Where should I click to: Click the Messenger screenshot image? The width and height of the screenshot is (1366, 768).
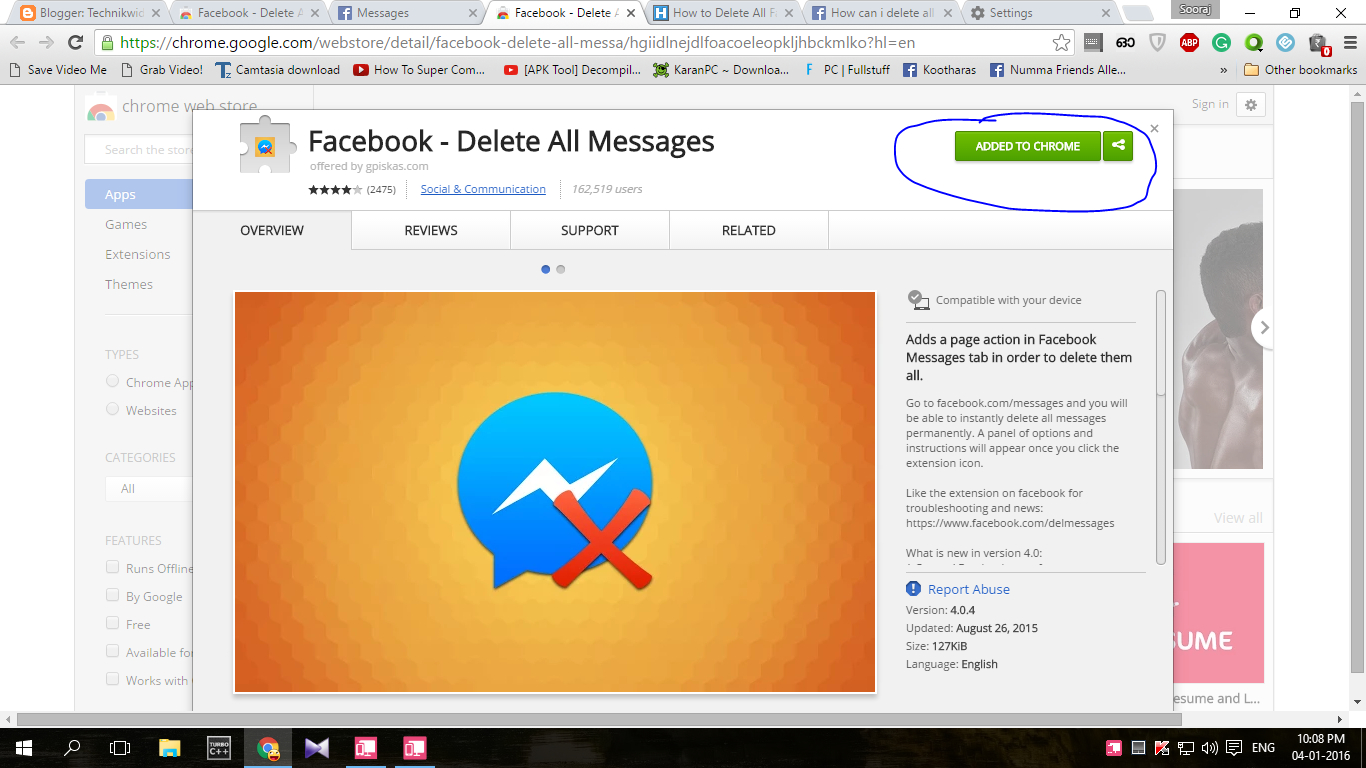pos(555,492)
